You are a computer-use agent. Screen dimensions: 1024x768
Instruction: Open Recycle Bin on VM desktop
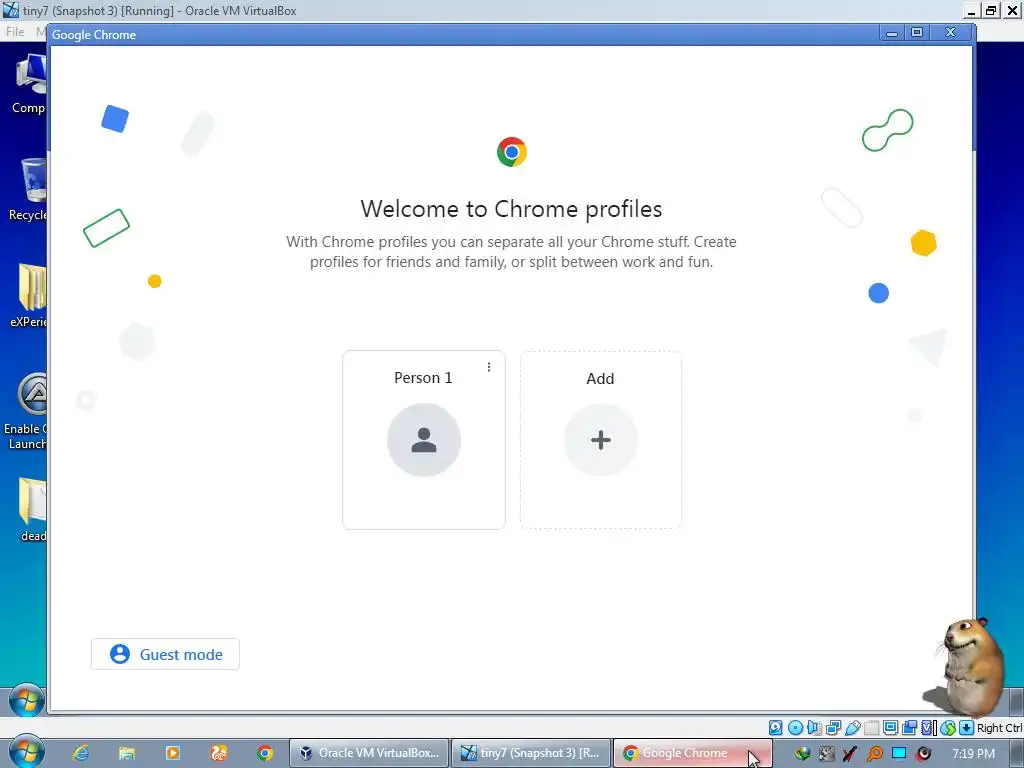pyautogui.click(x=29, y=189)
